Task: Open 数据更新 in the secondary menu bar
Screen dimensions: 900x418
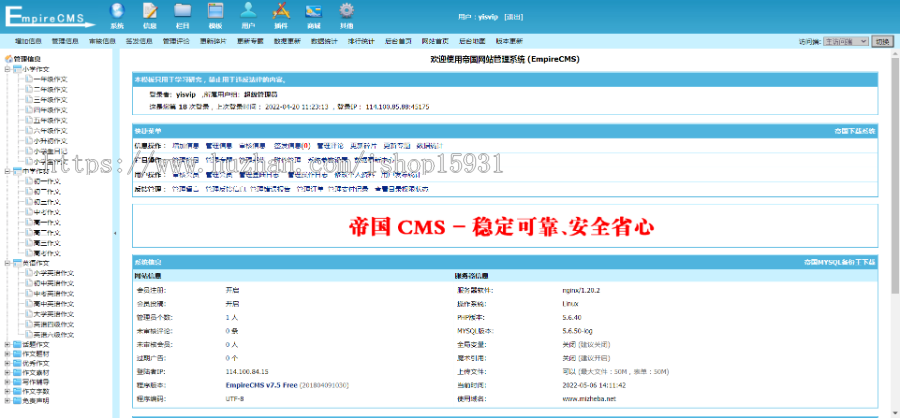Action: tap(287, 41)
